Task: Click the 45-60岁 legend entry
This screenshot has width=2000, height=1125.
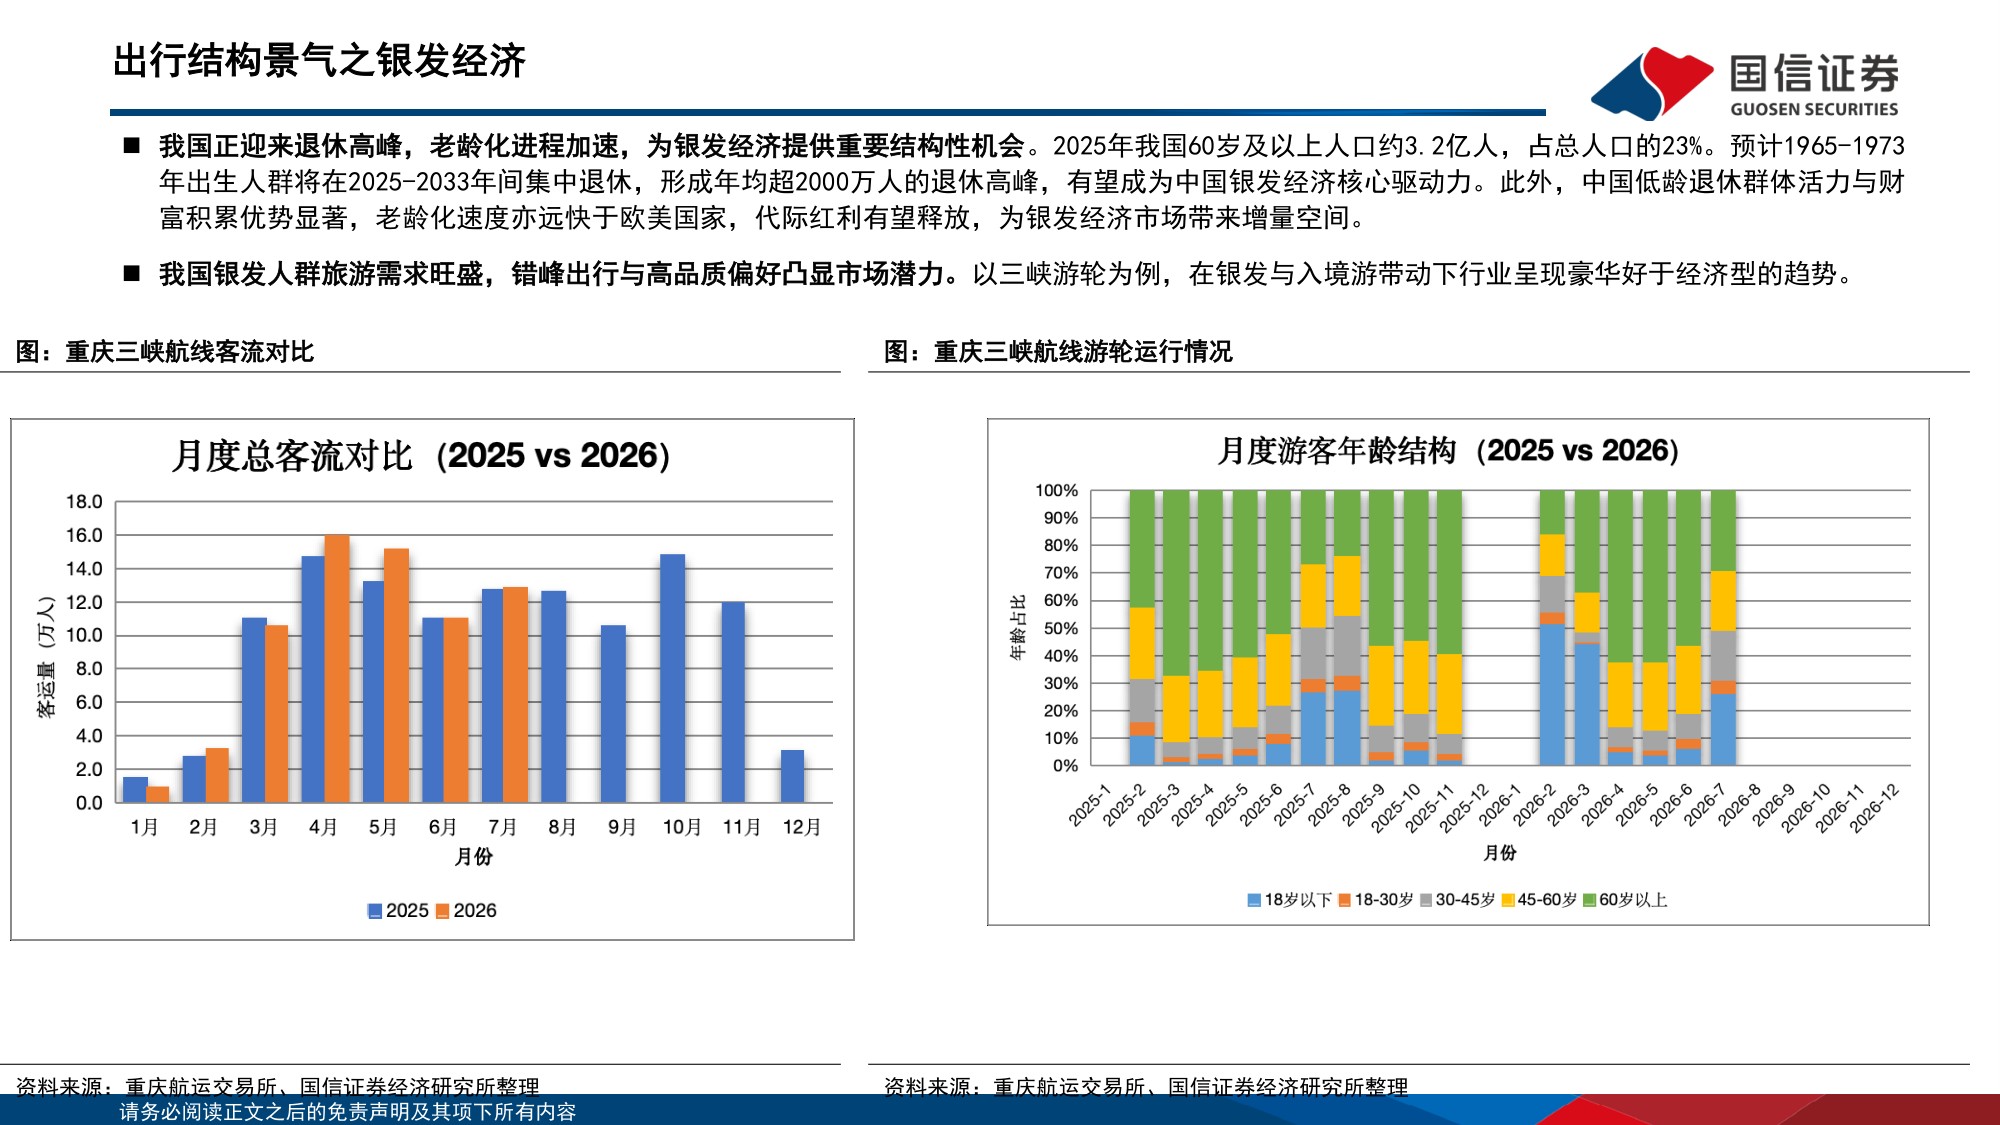Action: (x=1539, y=900)
